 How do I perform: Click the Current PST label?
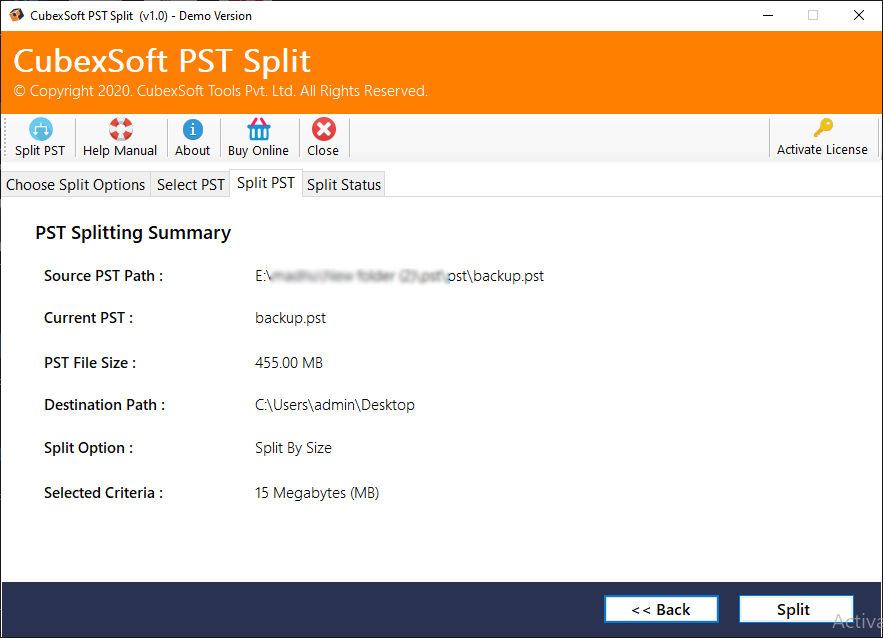pyautogui.click(x=88, y=318)
